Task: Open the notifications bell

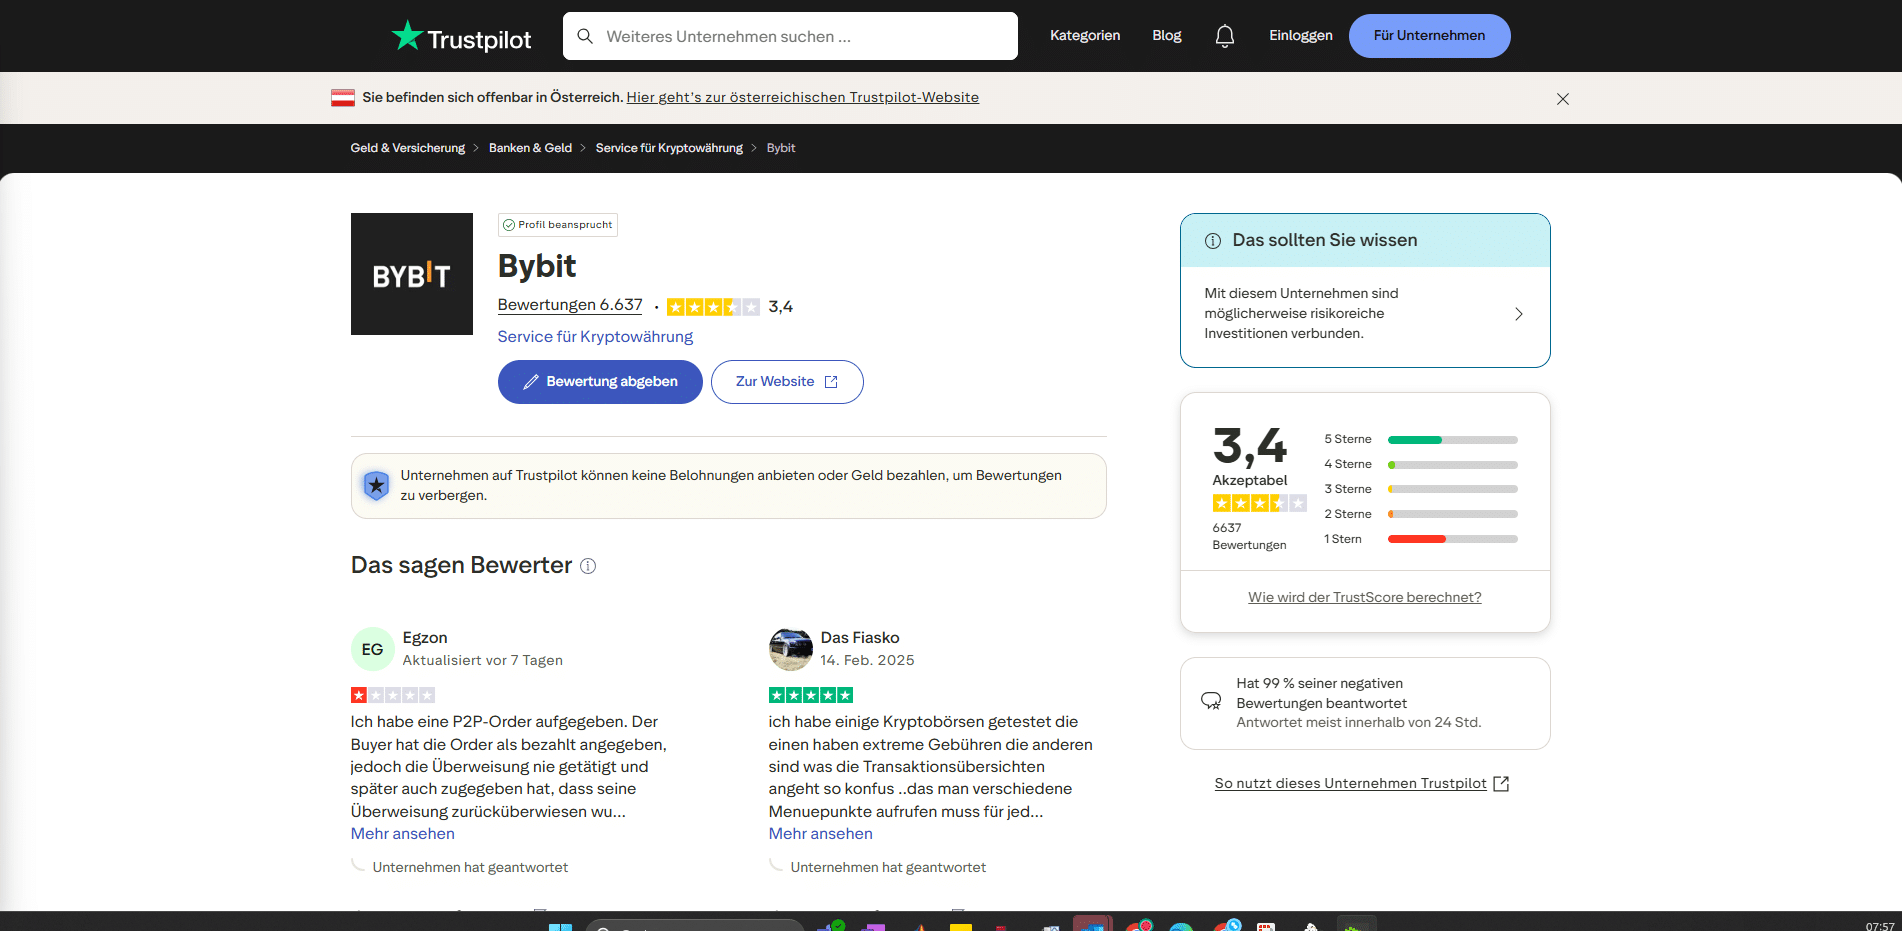Action: [x=1225, y=36]
